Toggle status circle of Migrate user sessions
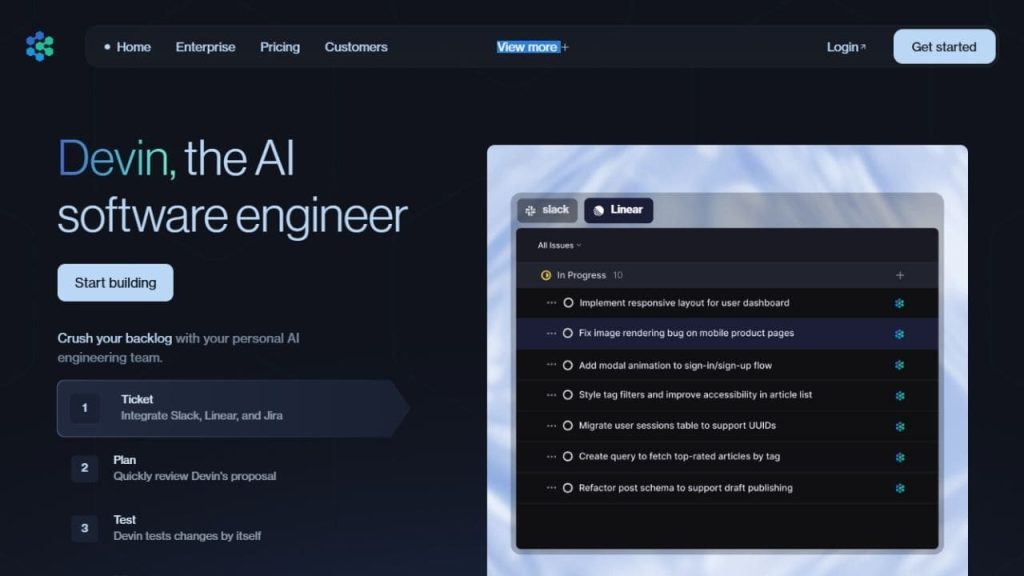Viewport: 1024px width, 576px height. (x=568, y=426)
